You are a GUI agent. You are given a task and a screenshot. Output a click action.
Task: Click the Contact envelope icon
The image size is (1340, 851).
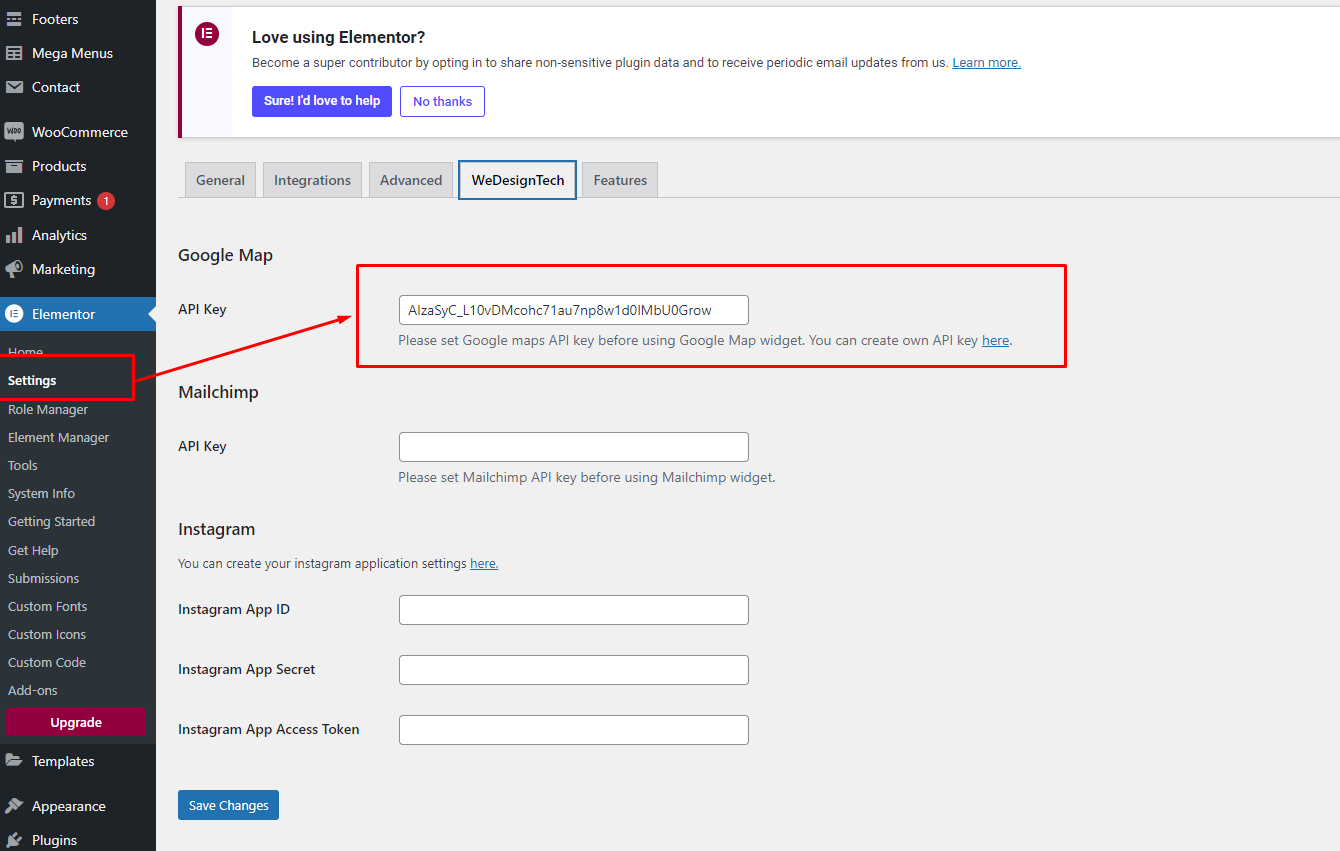14,87
